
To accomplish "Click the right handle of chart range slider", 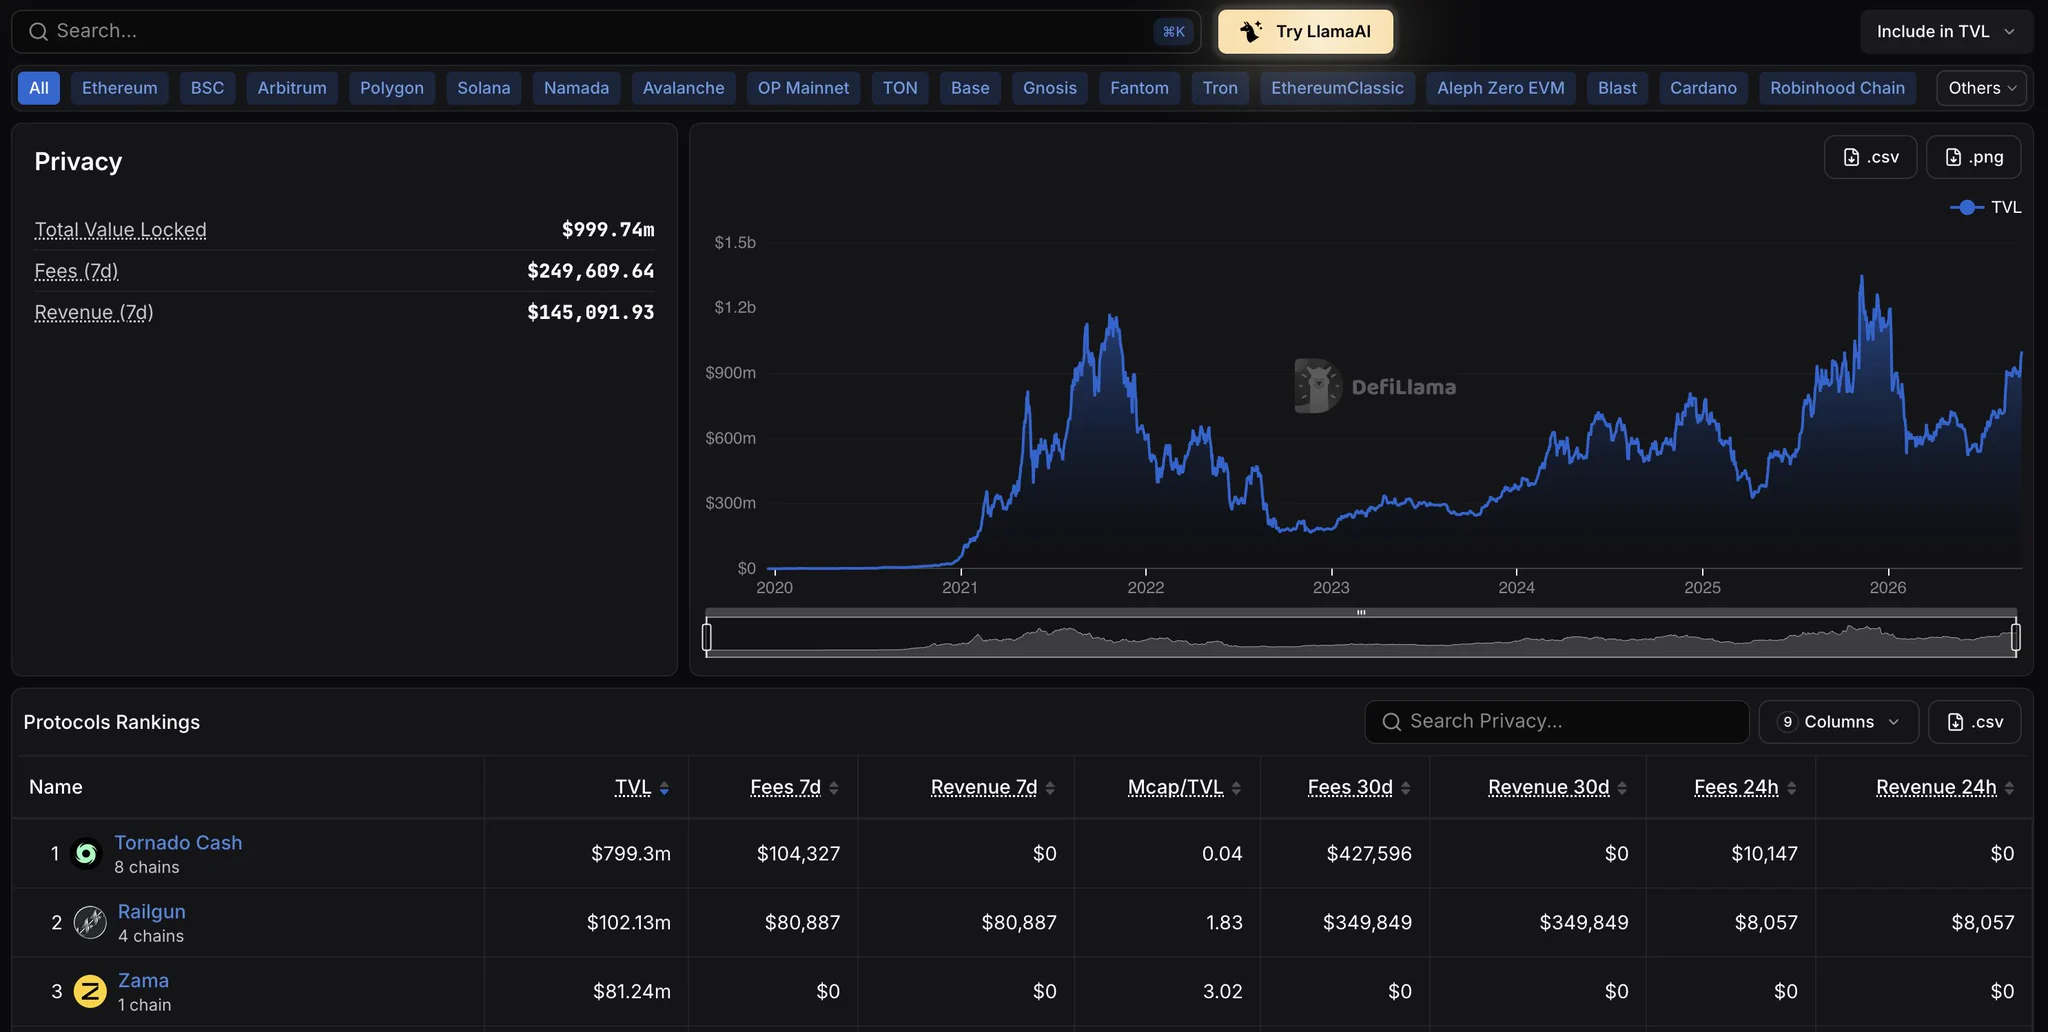I will 2016,637.
